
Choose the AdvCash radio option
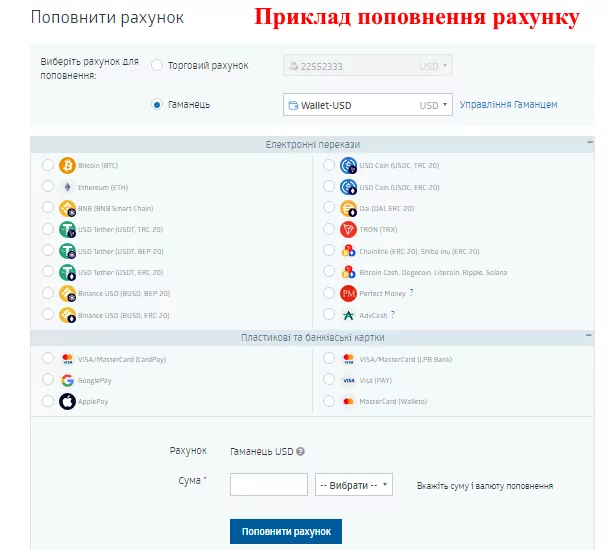pyautogui.click(x=329, y=314)
